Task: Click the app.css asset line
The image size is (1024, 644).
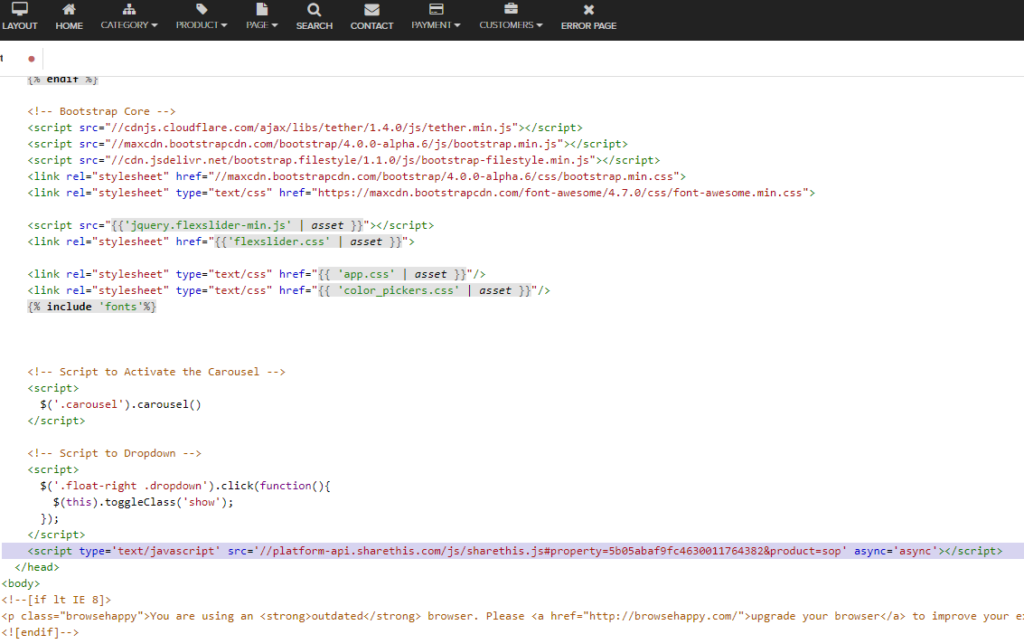Action: point(256,274)
